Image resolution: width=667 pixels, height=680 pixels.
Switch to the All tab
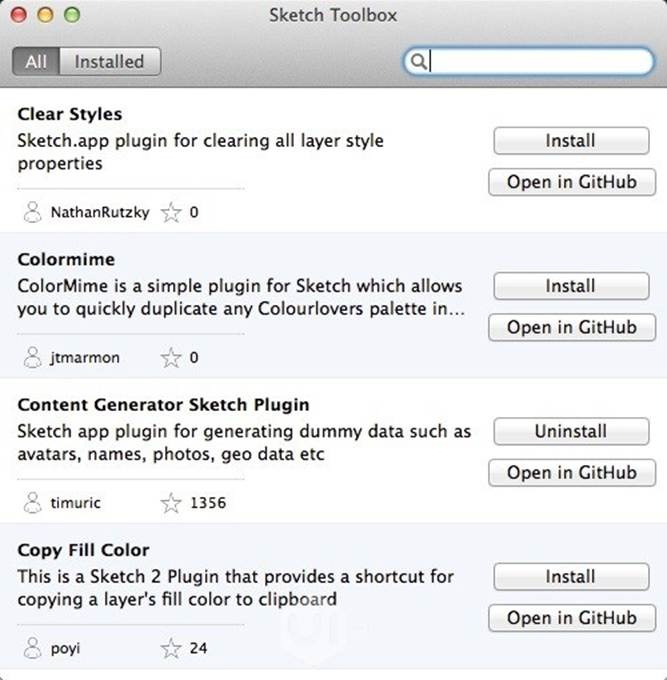pyautogui.click(x=37, y=61)
